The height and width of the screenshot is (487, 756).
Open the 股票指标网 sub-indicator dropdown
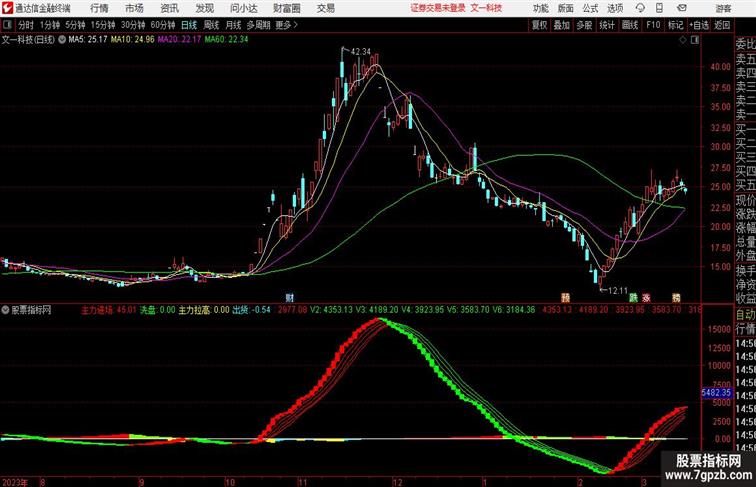tap(5, 310)
